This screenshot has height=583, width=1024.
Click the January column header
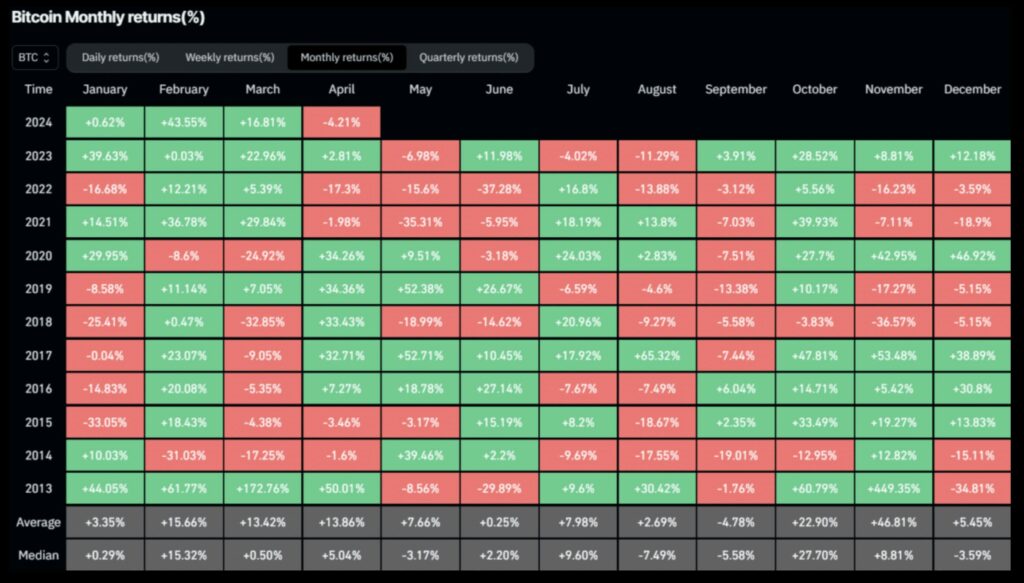(104, 89)
